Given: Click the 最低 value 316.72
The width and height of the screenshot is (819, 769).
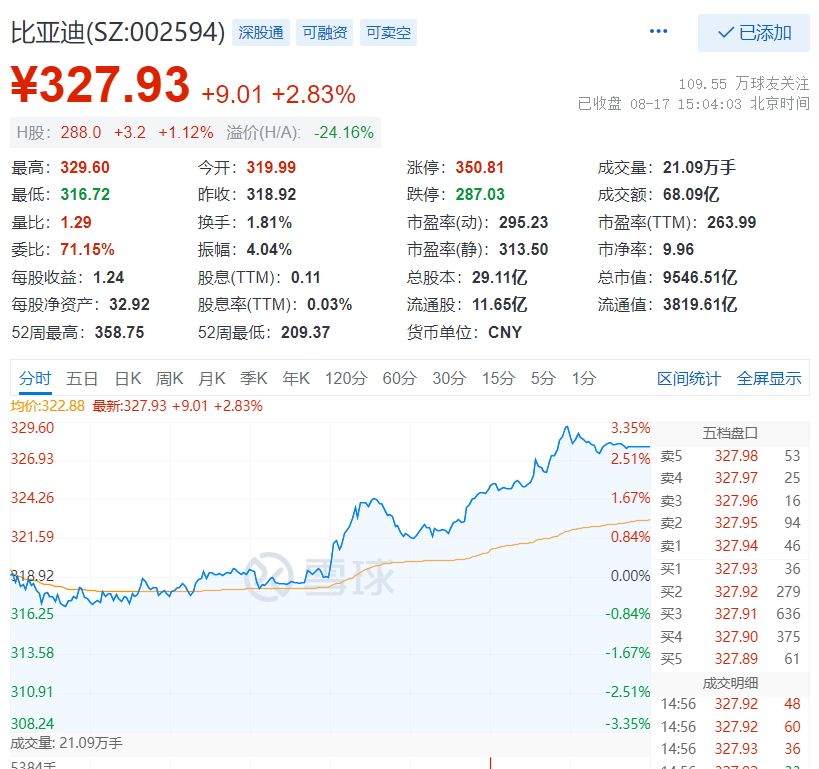Looking at the screenshot, I should [85, 195].
